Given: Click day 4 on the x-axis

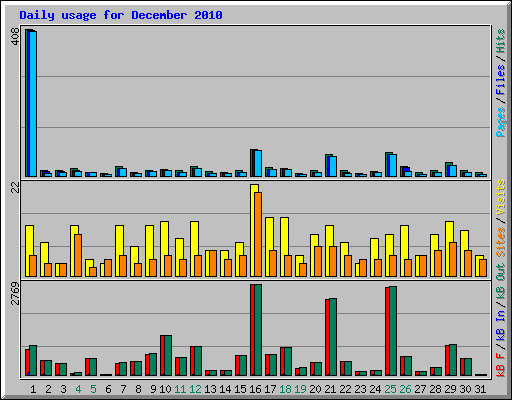Looking at the screenshot, I should coord(78,389).
